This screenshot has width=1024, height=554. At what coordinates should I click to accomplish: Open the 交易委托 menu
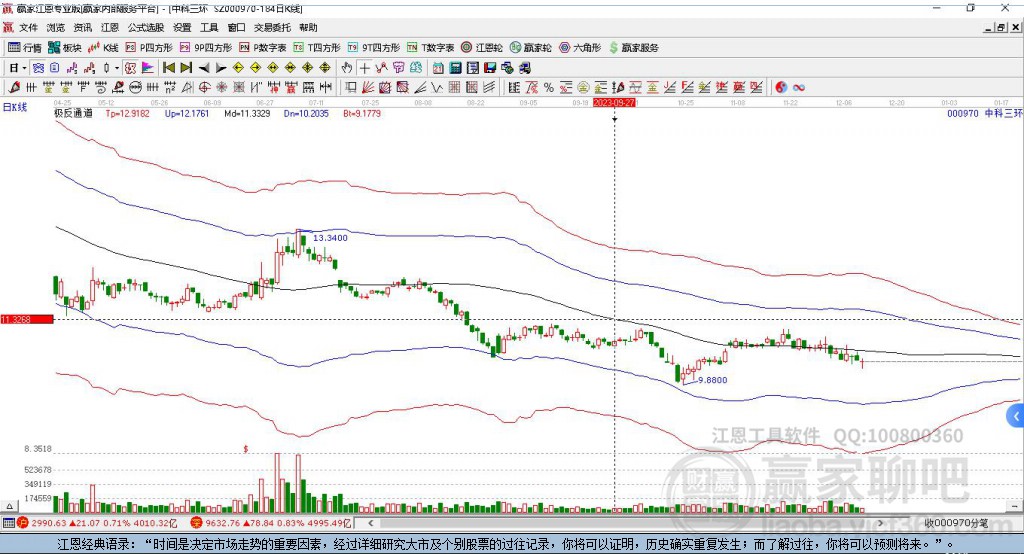(x=272, y=27)
